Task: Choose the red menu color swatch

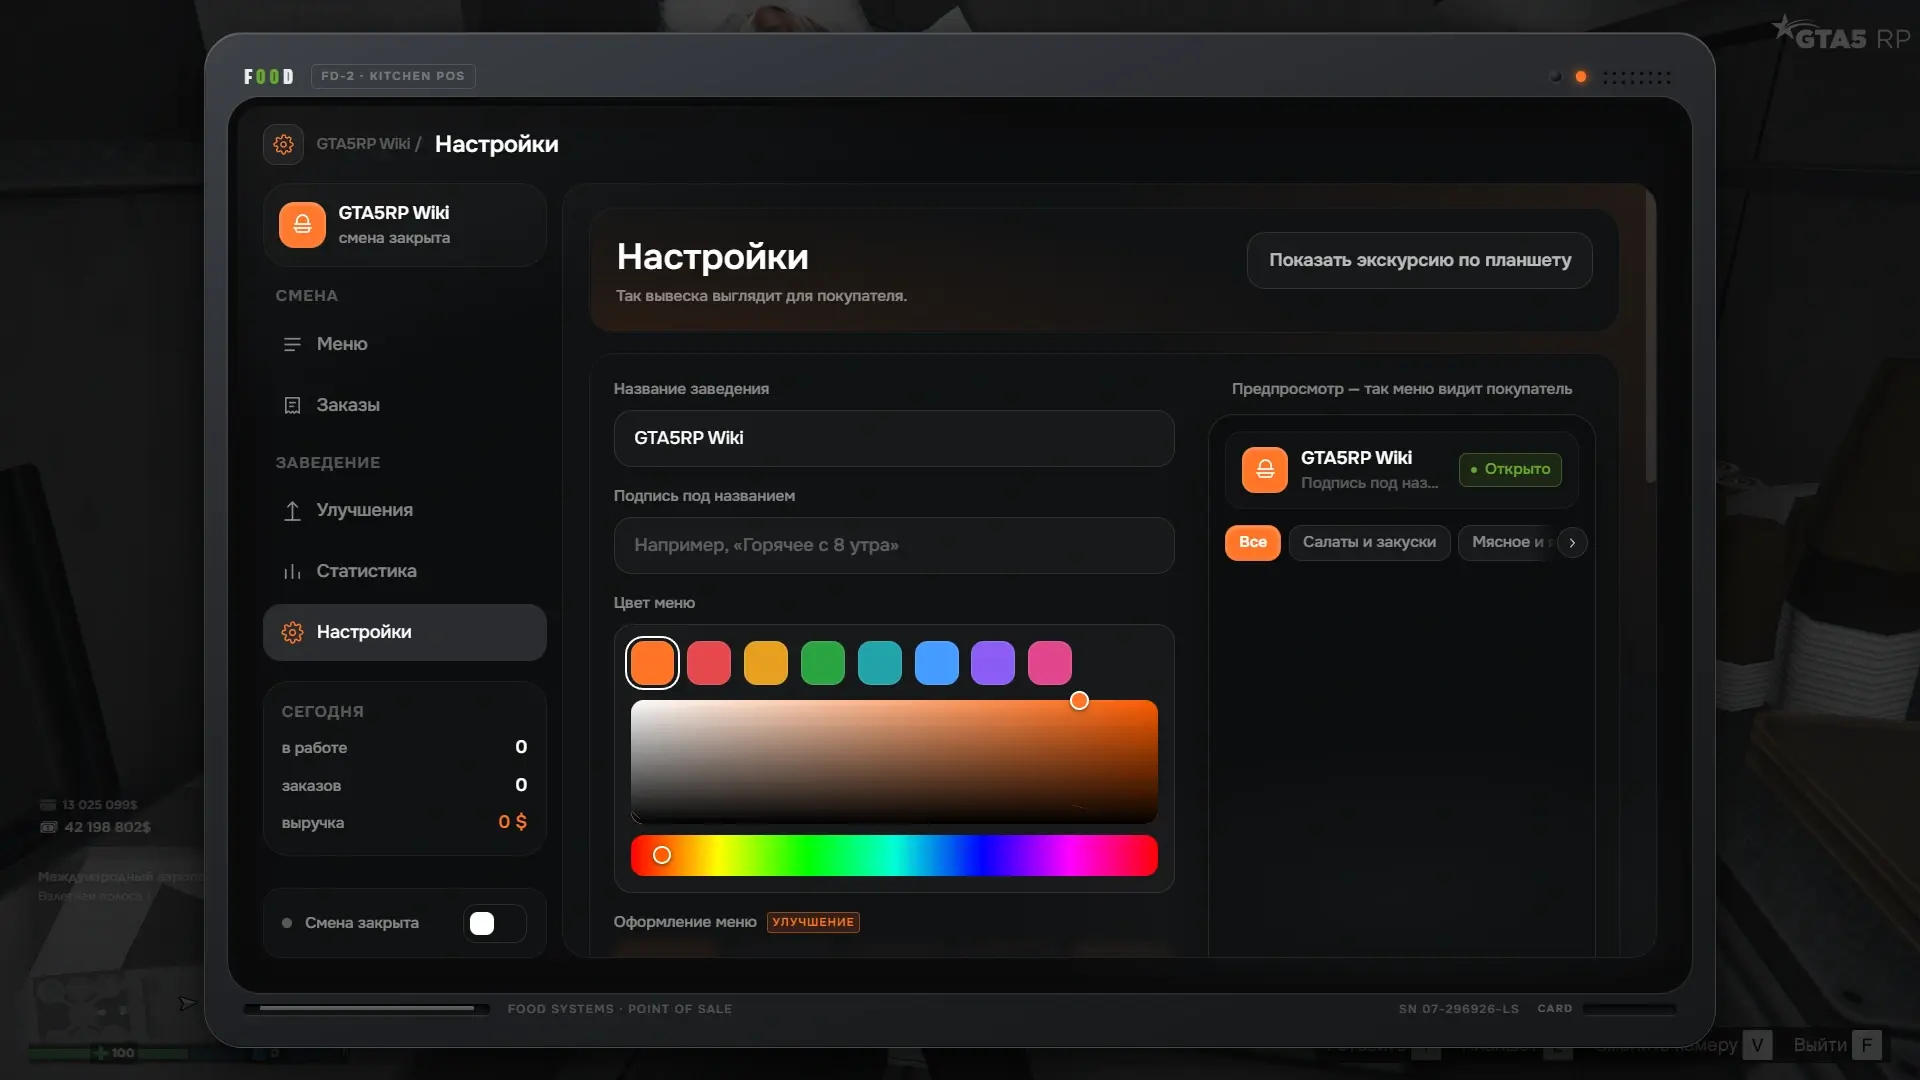Action: [x=709, y=663]
